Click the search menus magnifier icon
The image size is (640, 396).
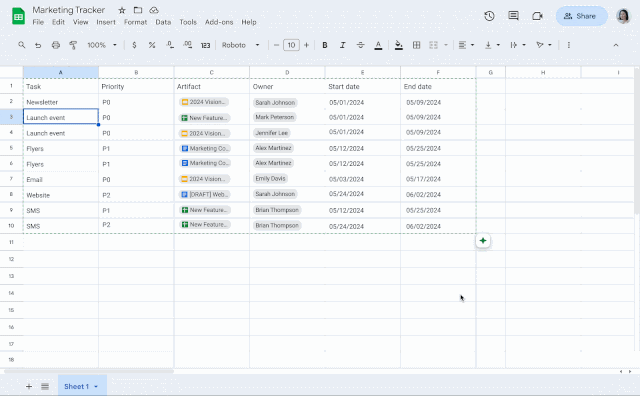pos(22,45)
